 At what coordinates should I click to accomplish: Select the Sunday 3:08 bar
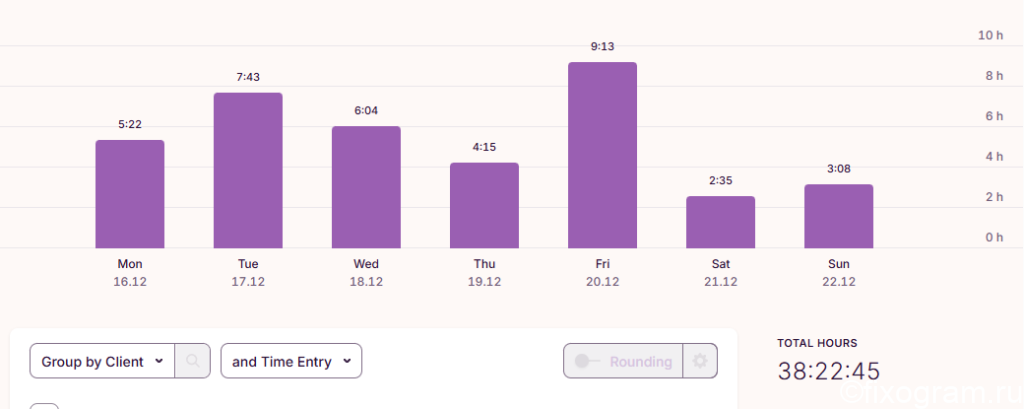[x=839, y=216]
